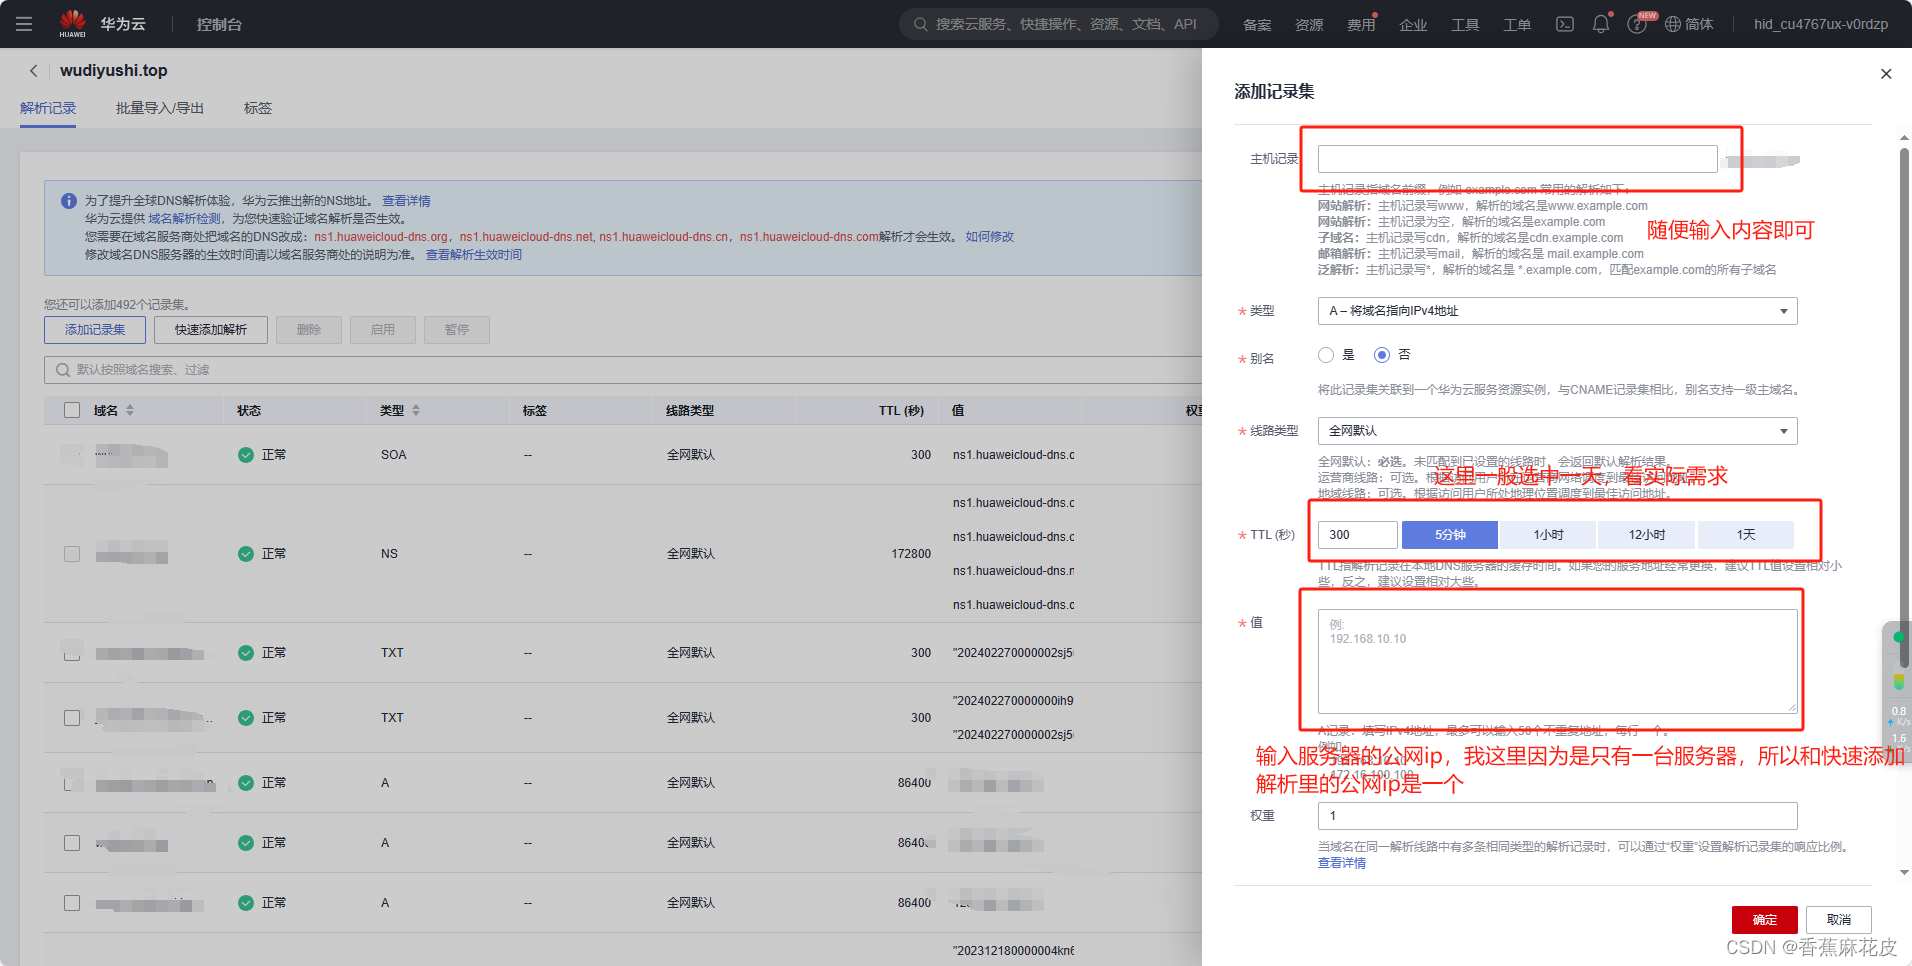
Task: Click the 权重 weight input field
Action: click(x=1557, y=816)
